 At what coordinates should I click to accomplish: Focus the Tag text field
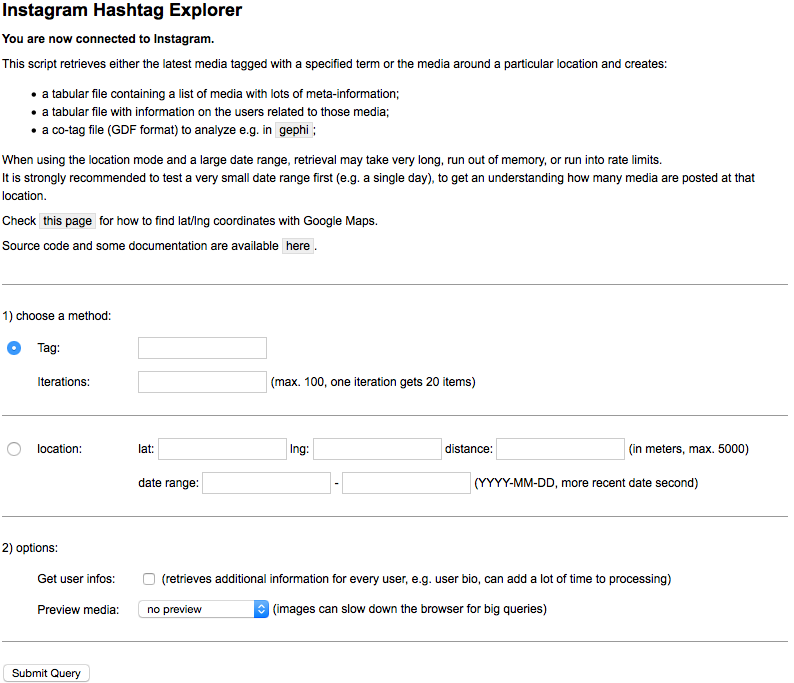tap(202, 348)
